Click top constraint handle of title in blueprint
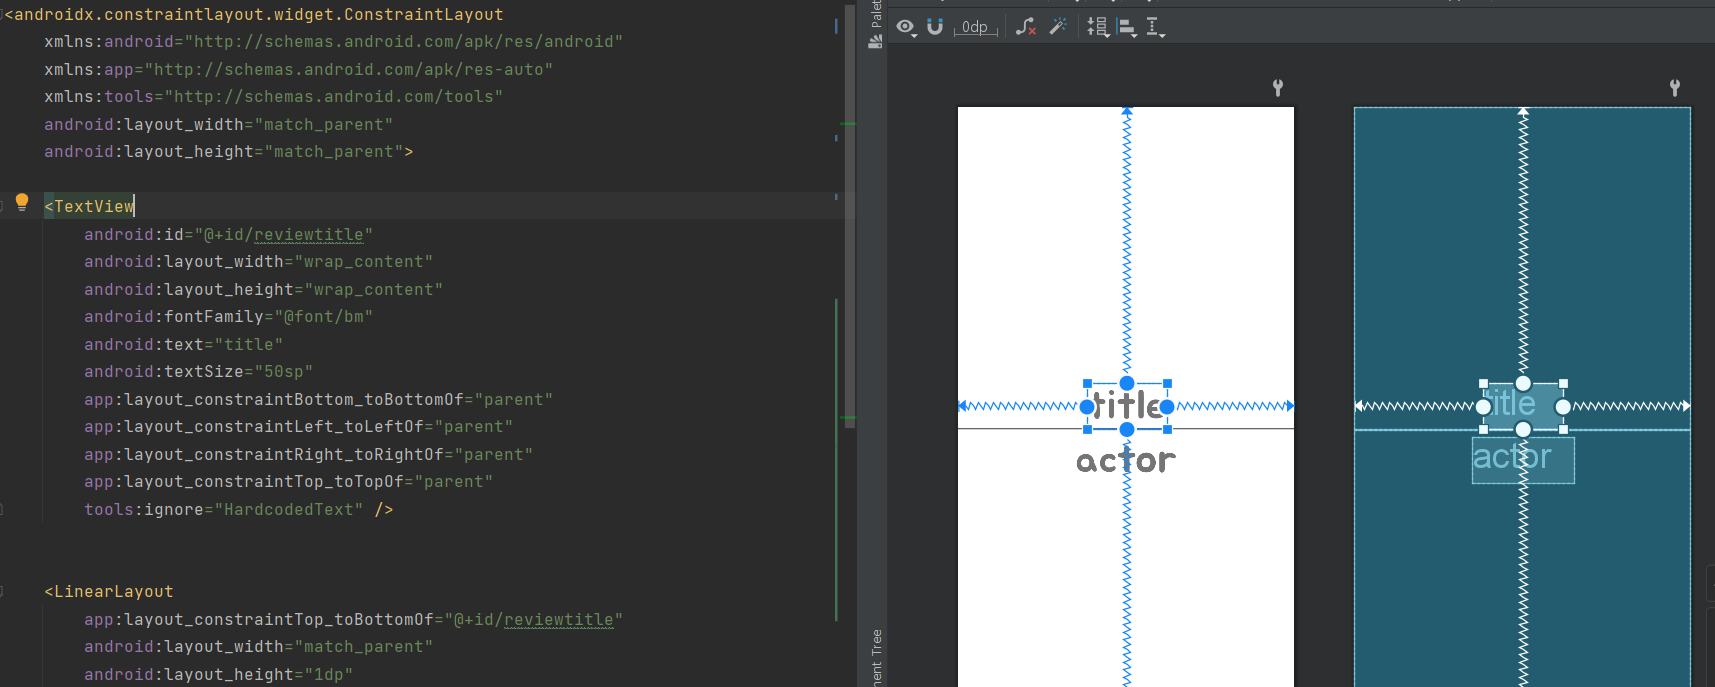Viewport: 1715px width, 687px height. (1523, 384)
